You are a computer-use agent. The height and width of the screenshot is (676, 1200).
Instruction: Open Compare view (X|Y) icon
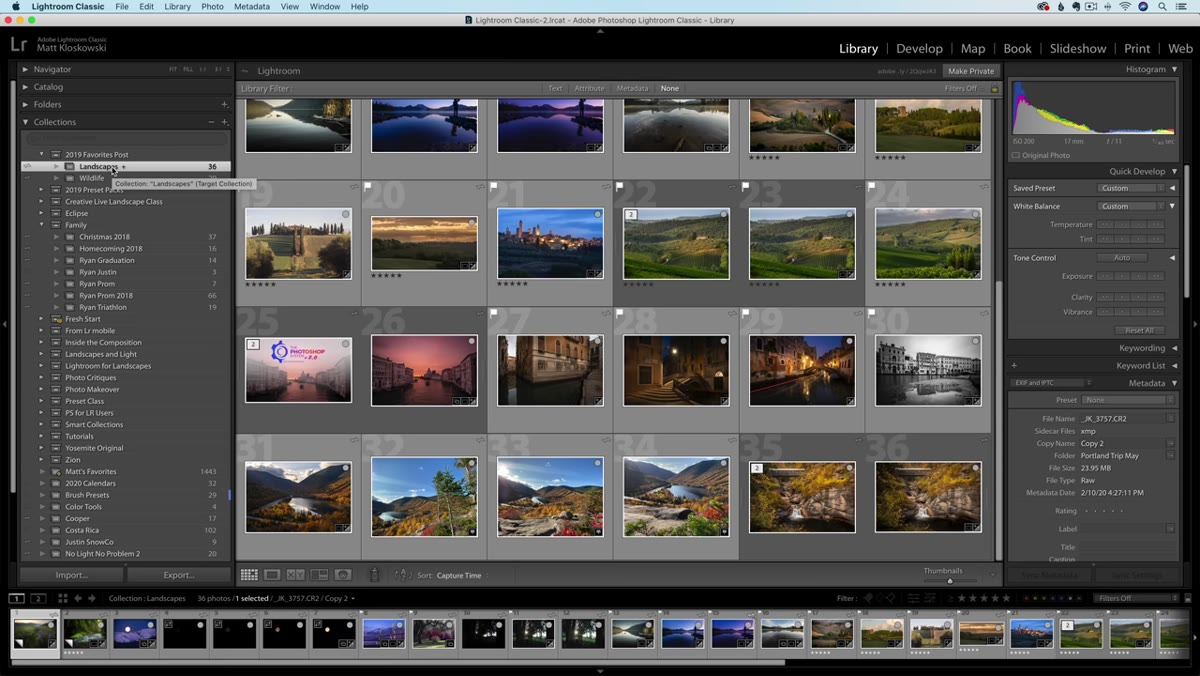296,575
